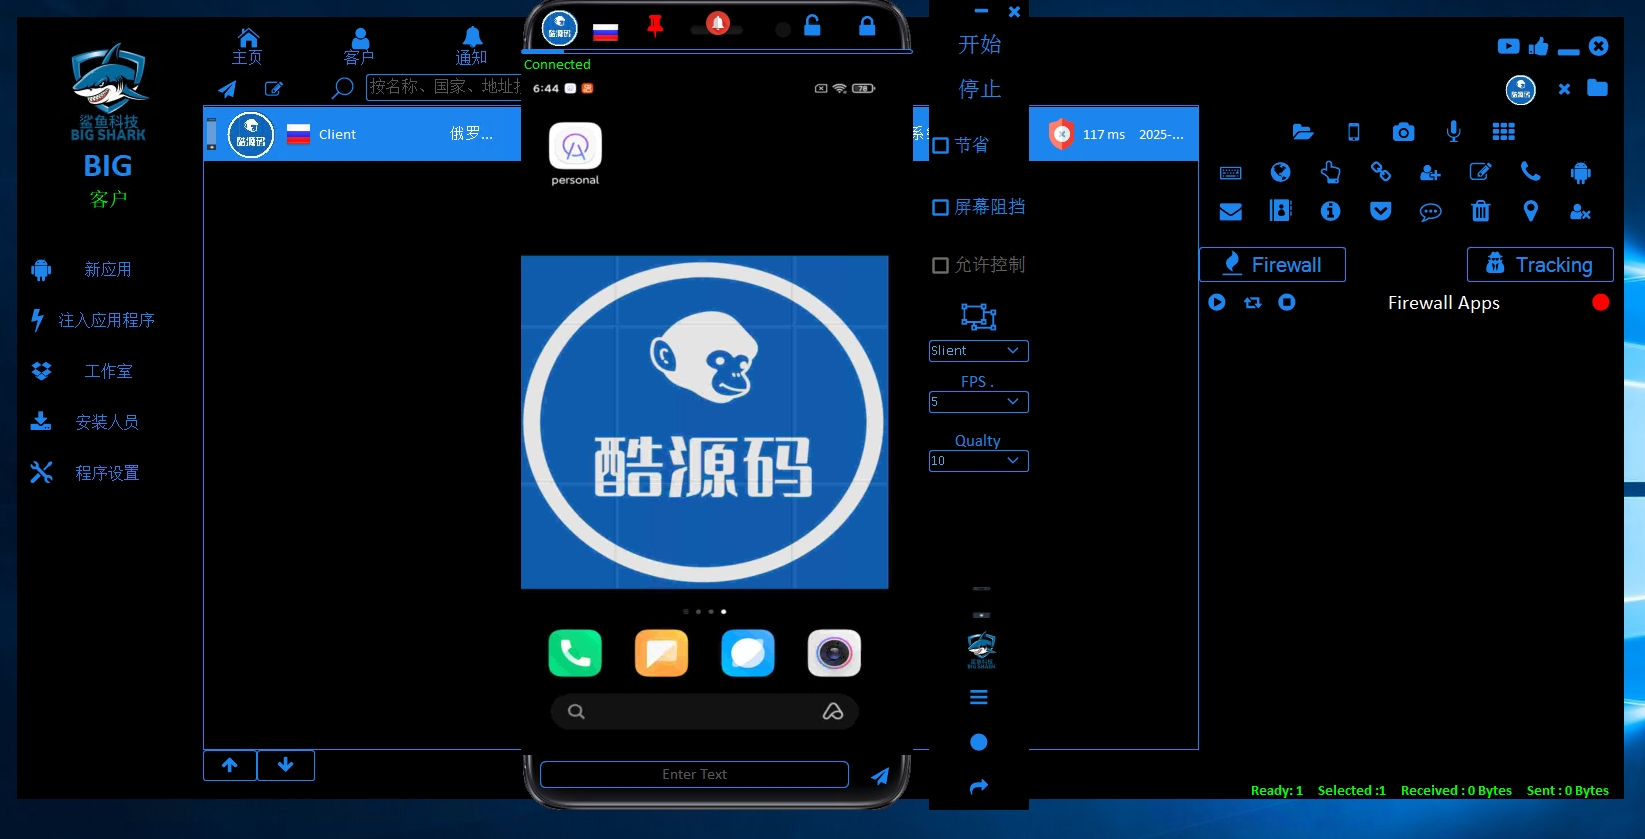Click the phone's home screen search bar
Screen dimensions: 1645x839
tap(704, 711)
